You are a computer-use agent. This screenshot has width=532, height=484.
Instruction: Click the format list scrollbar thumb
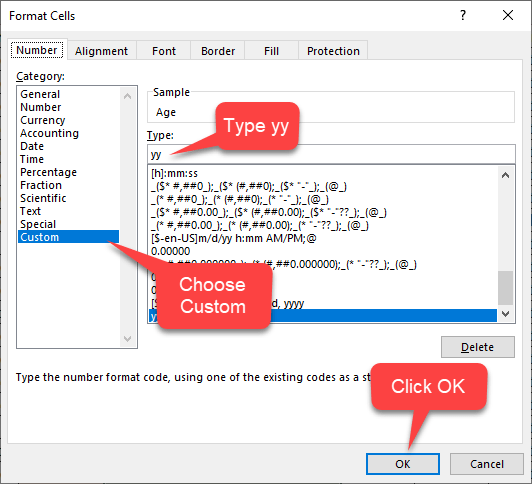pyautogui.click(x=506, y=288)
